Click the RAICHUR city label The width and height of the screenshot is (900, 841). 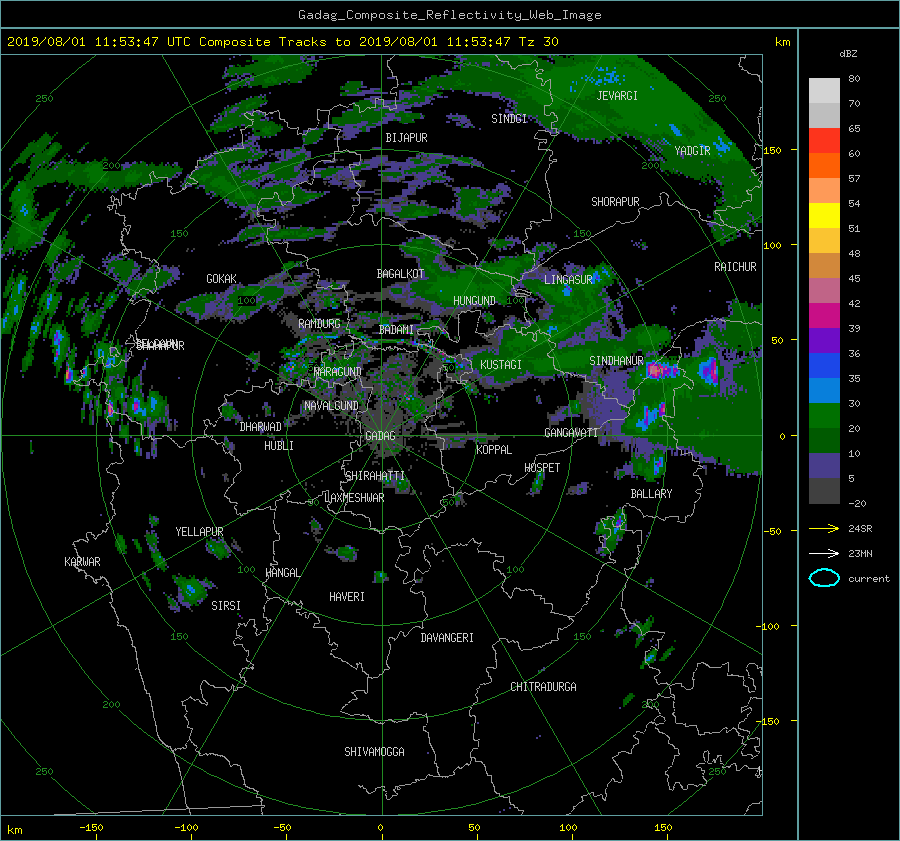[x=735, y=267]
